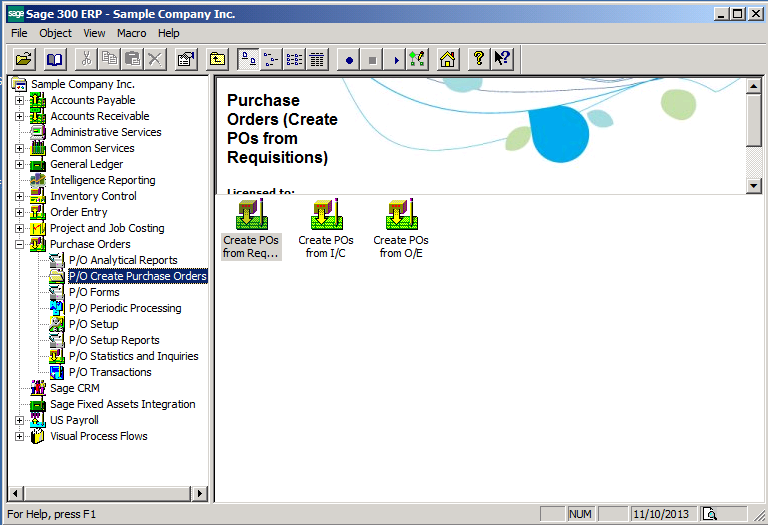
Task: Open the View menu
Action: click(x=94, y=33)
